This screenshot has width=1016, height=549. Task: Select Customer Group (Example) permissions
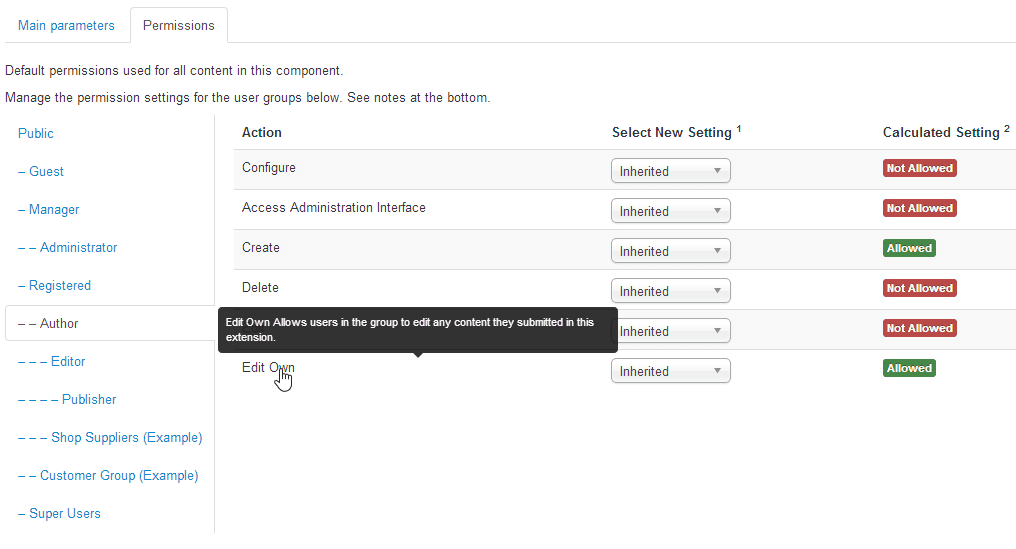[x=108, y=475]
